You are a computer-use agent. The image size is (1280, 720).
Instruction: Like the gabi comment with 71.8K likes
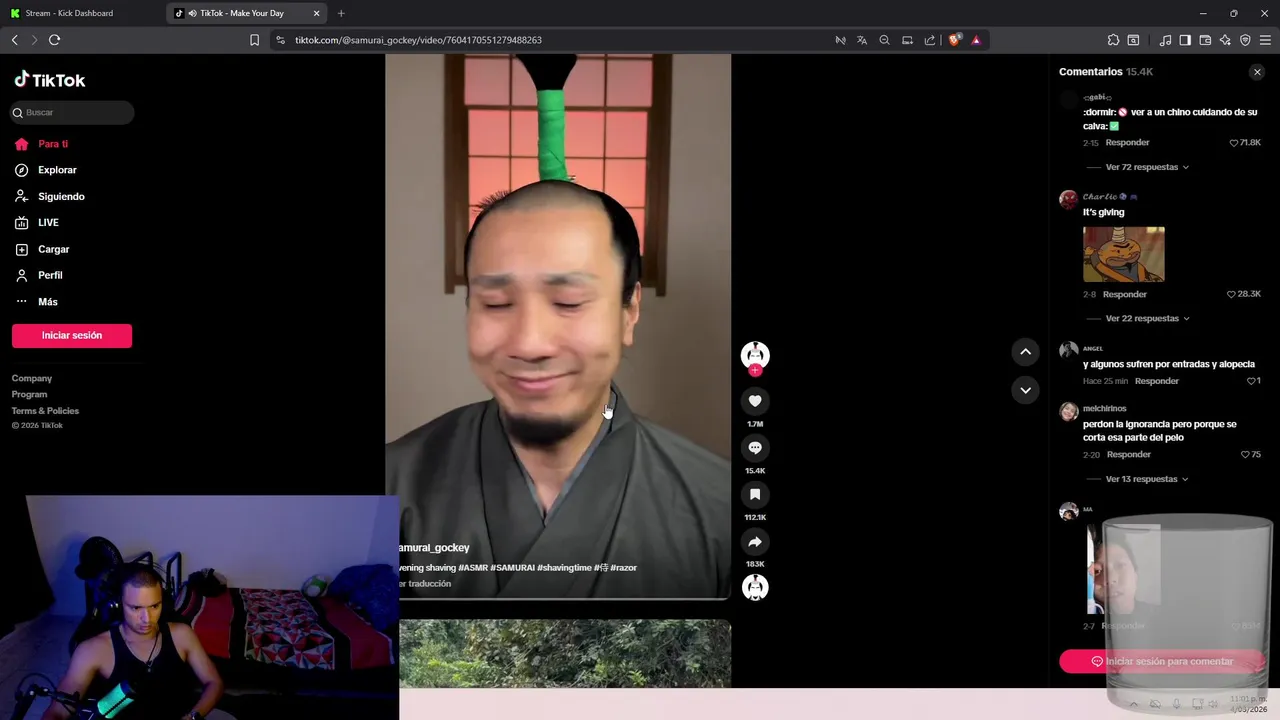click(x=1234, y=143)
